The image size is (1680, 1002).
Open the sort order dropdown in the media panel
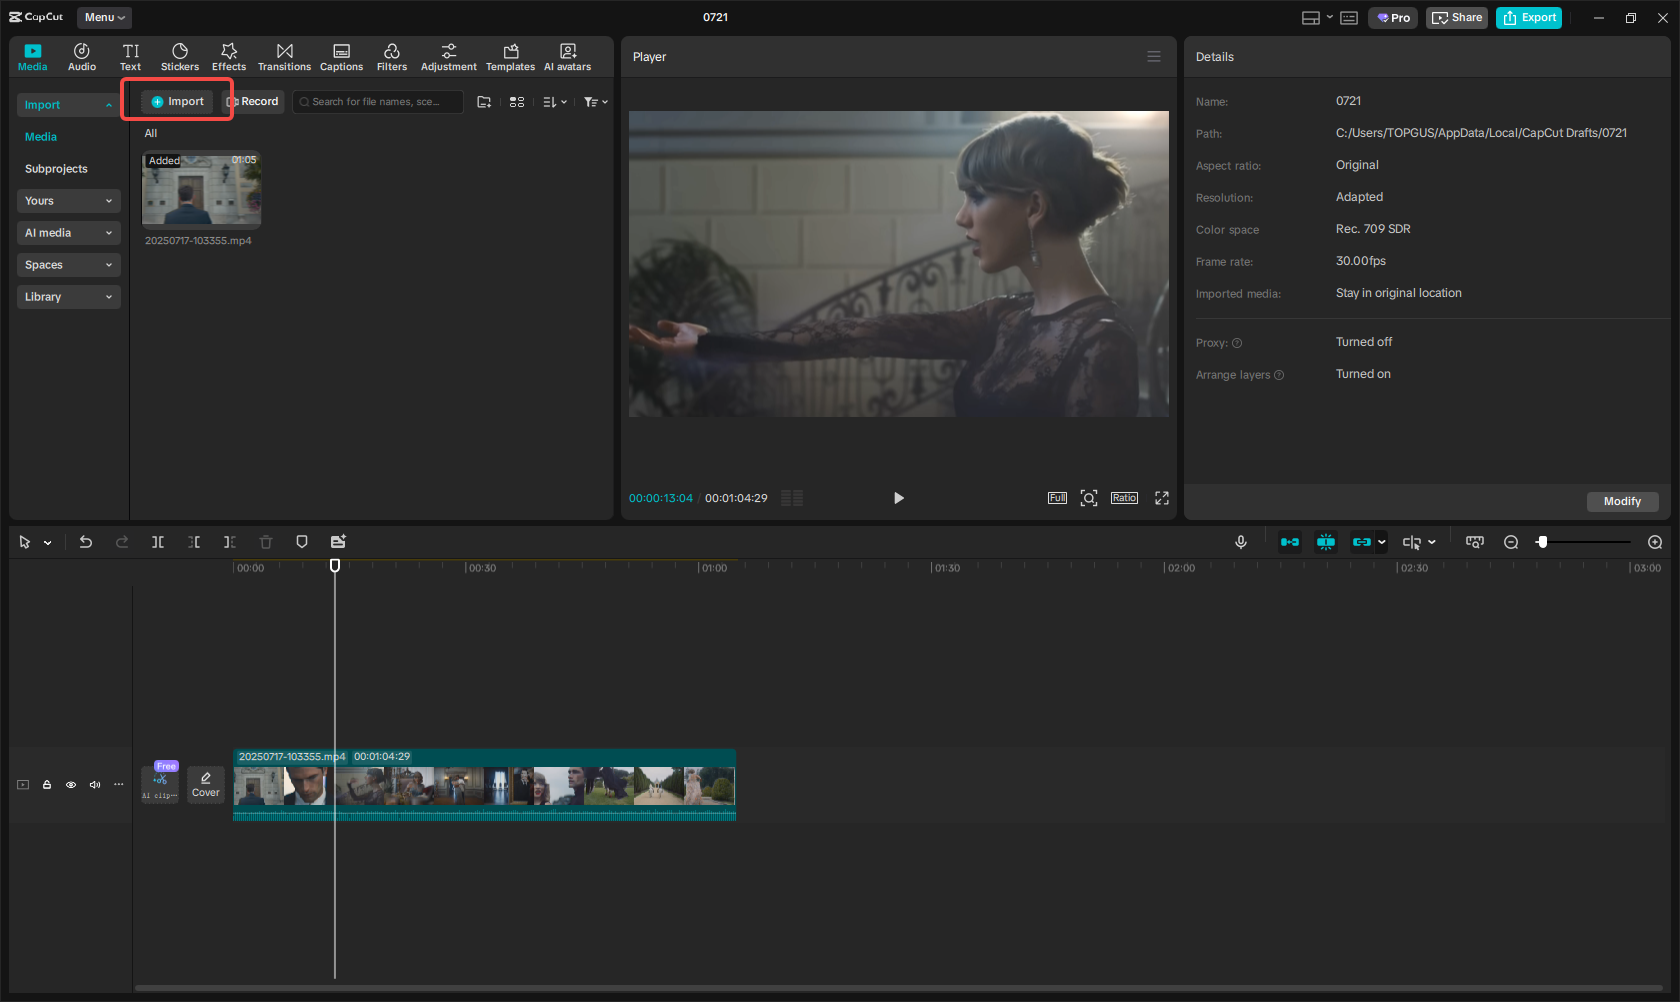554,101
